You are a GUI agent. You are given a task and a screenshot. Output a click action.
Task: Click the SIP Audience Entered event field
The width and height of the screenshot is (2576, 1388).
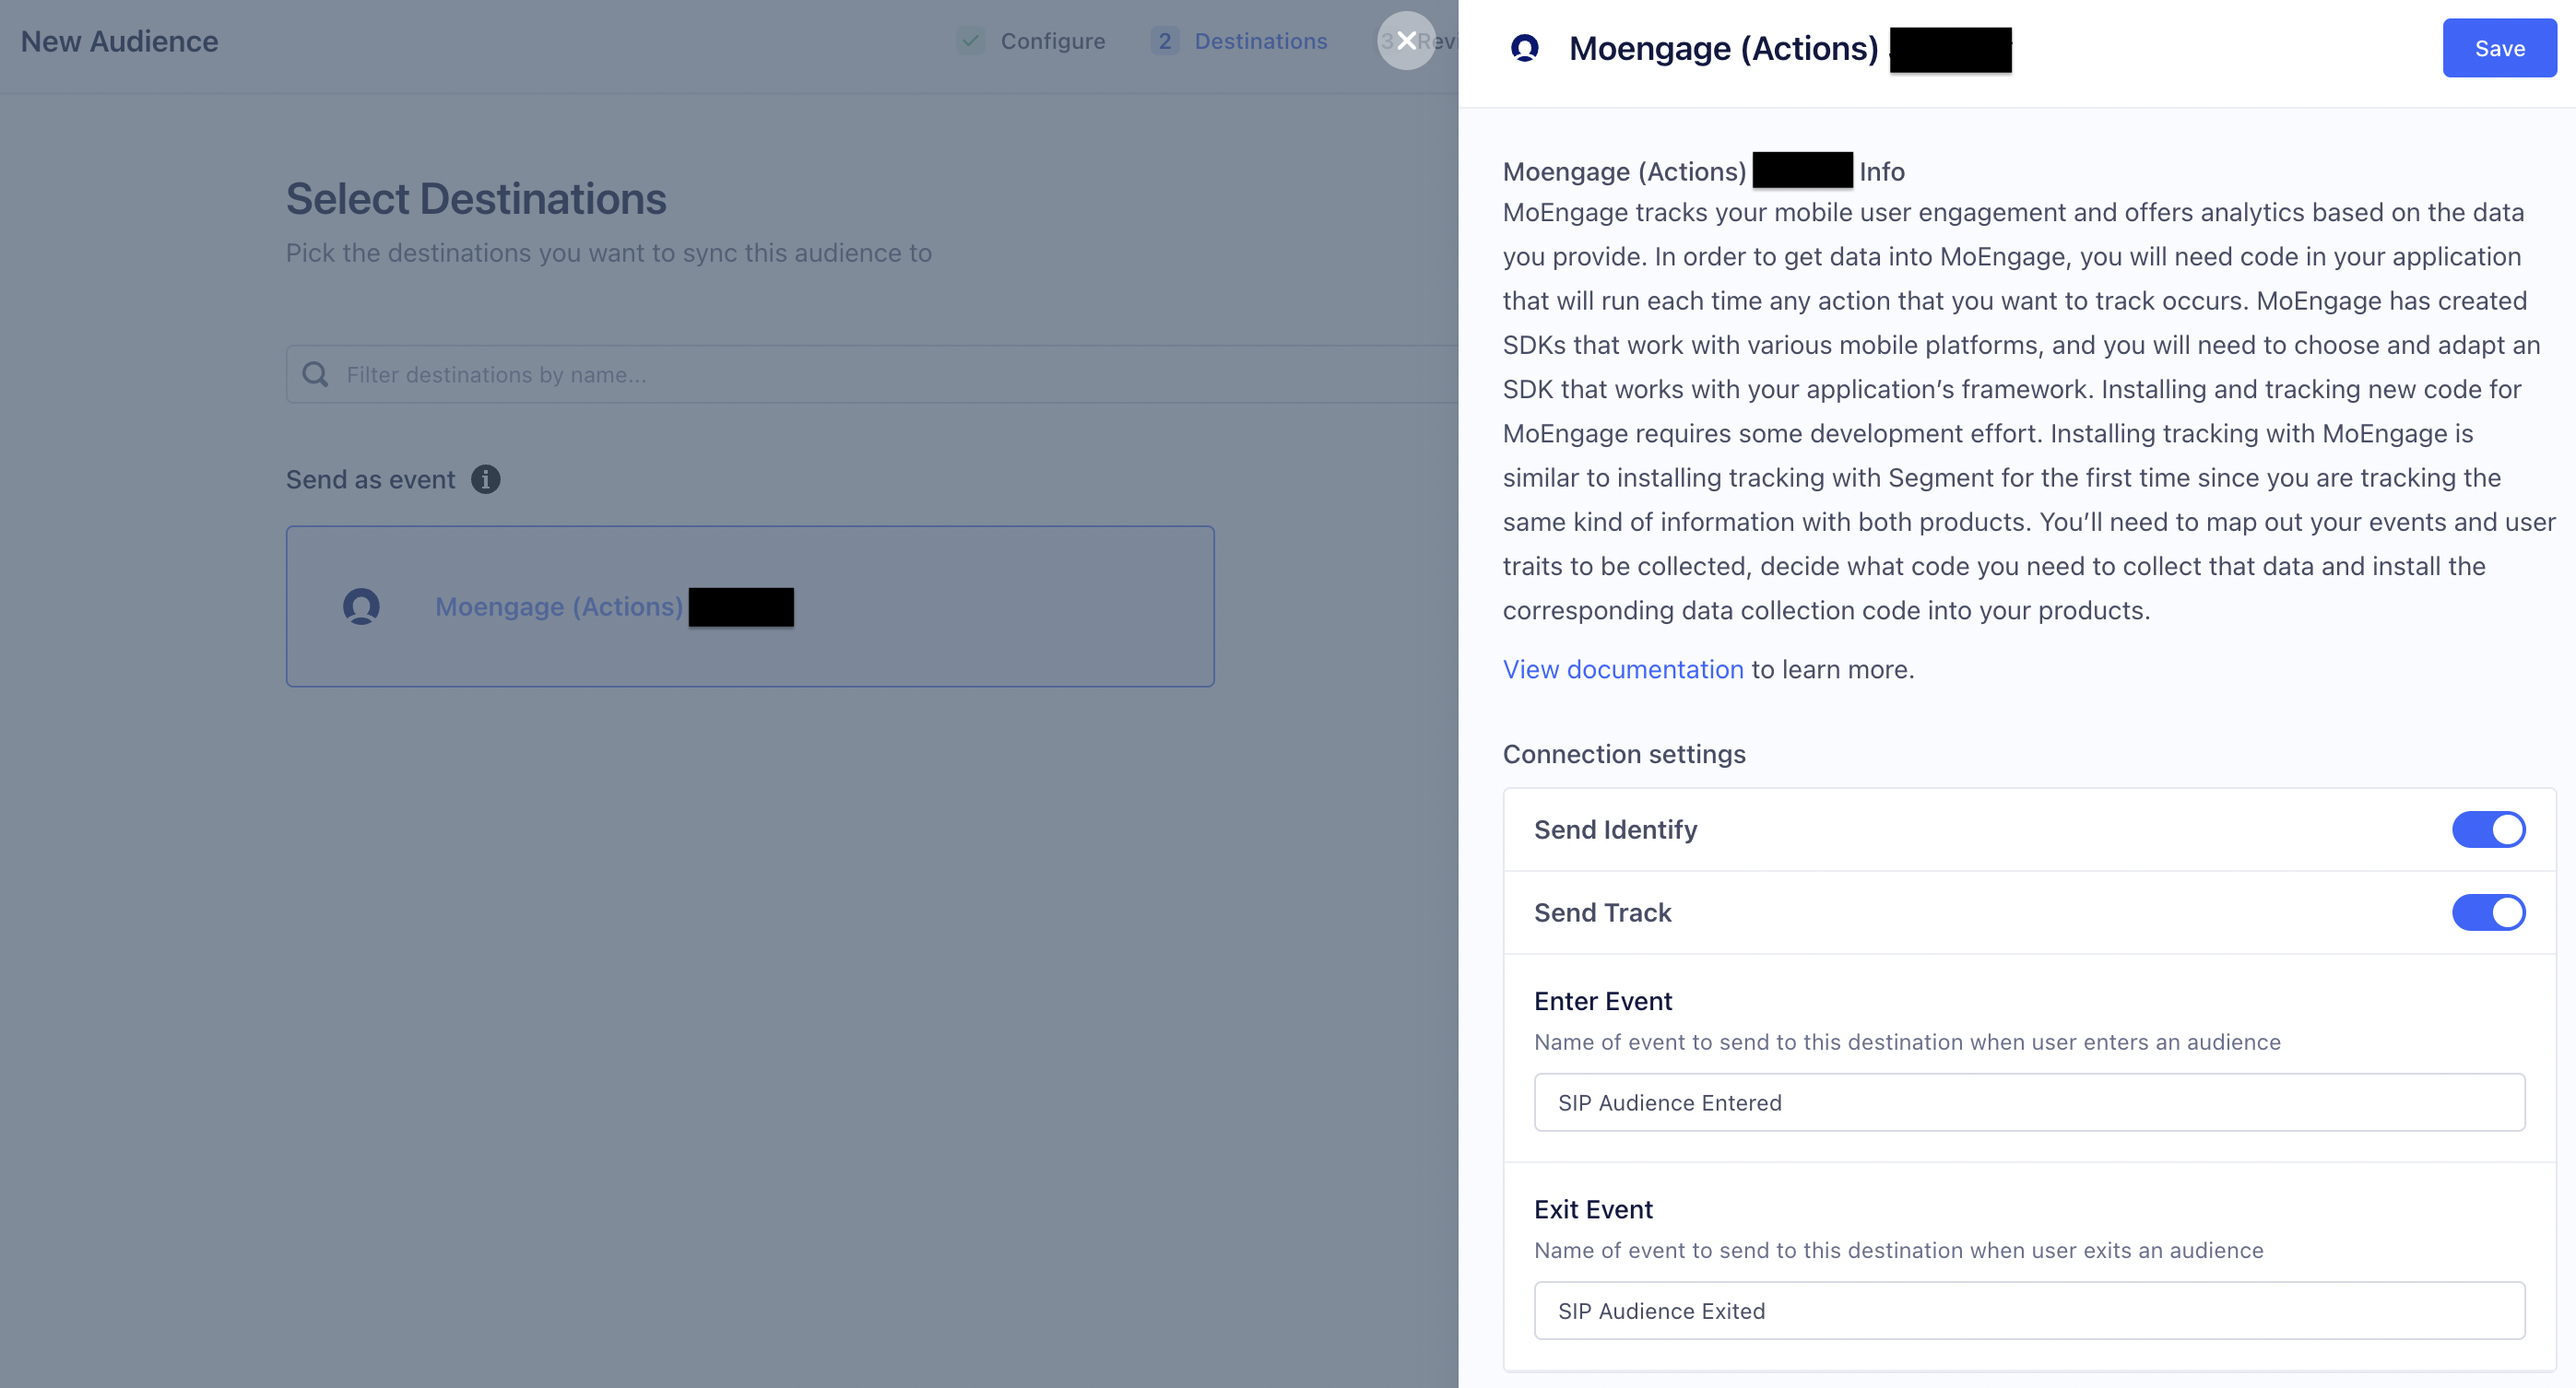[2028, 1102]
